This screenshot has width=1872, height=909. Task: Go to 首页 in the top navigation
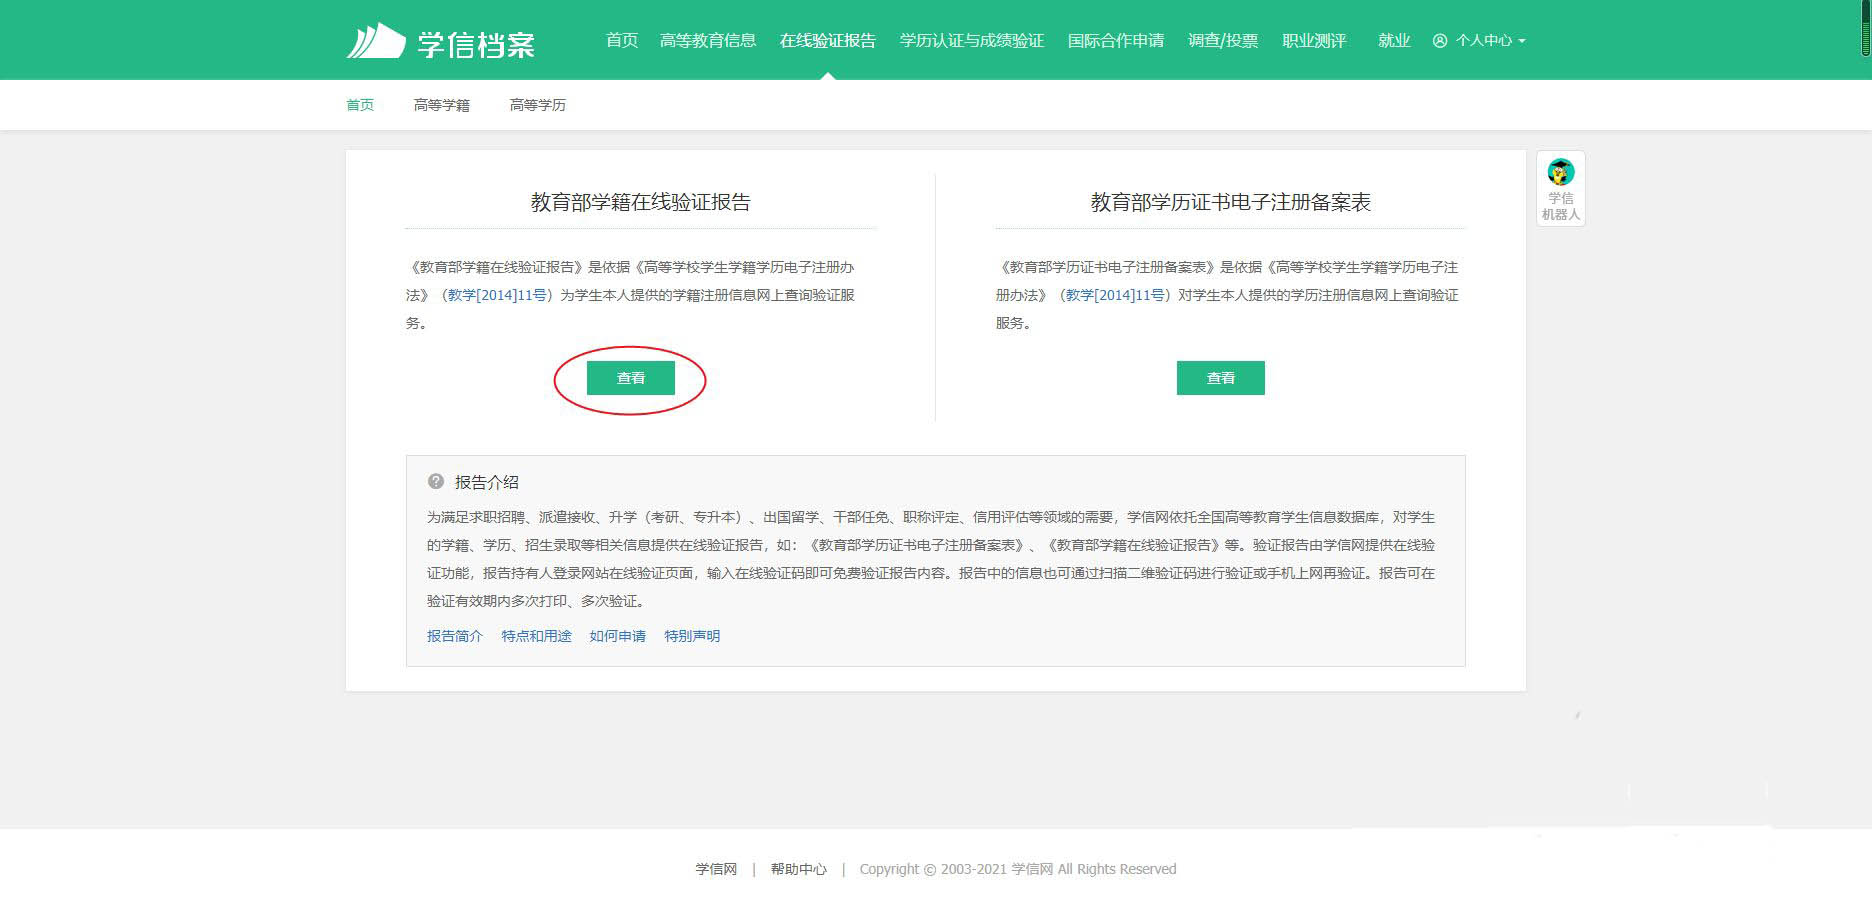[x=622, y=40]
